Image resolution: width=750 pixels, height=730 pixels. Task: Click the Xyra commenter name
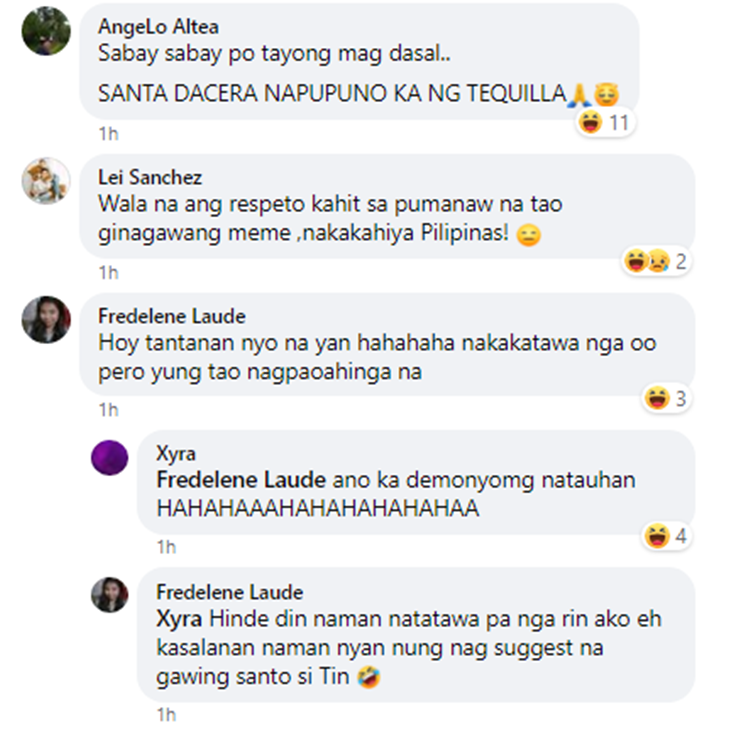pos(176,453)
